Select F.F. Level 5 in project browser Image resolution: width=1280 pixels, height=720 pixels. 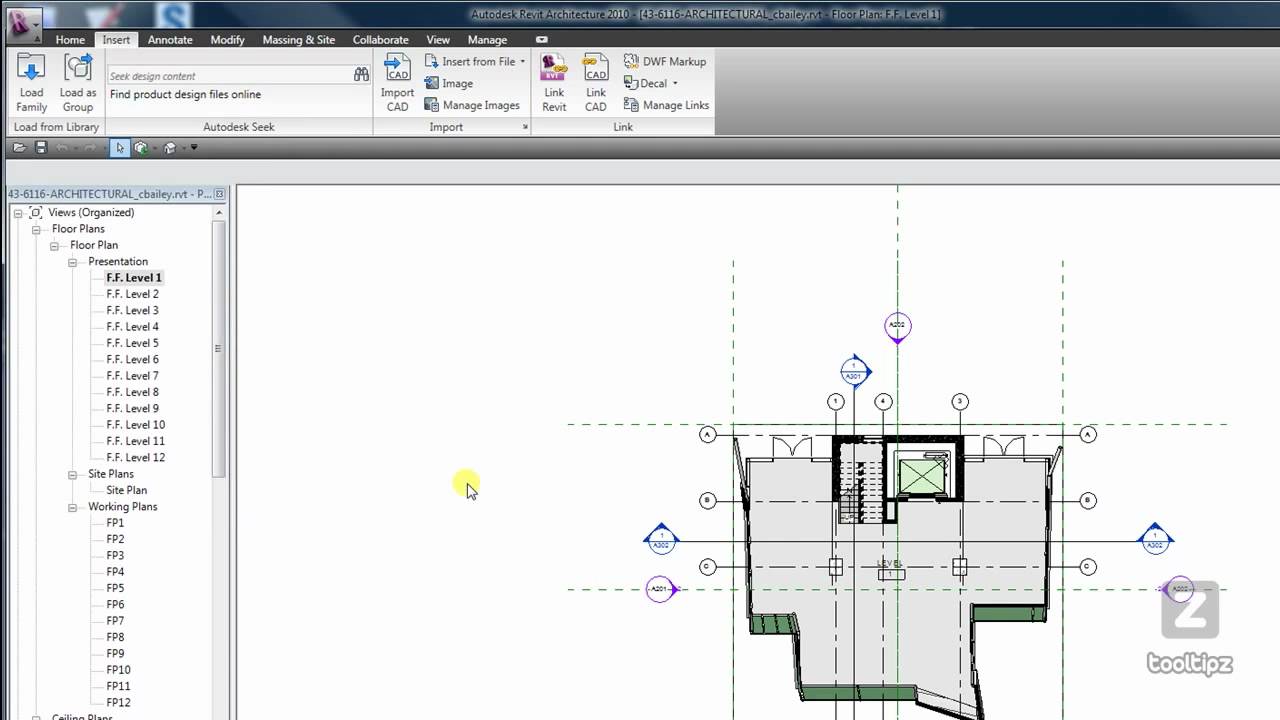coord(132,343)
